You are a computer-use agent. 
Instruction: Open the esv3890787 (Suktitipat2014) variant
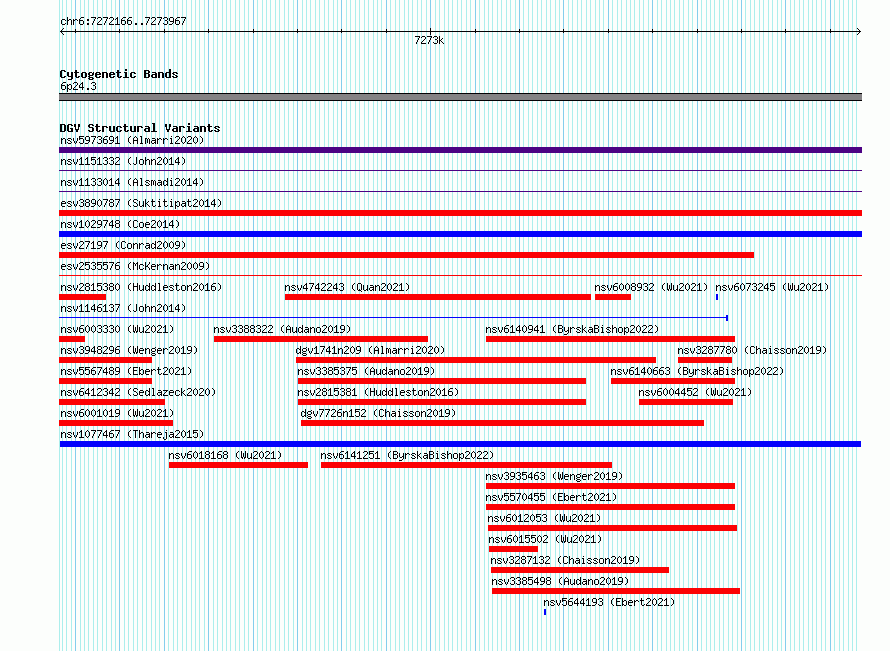[141, 203]
